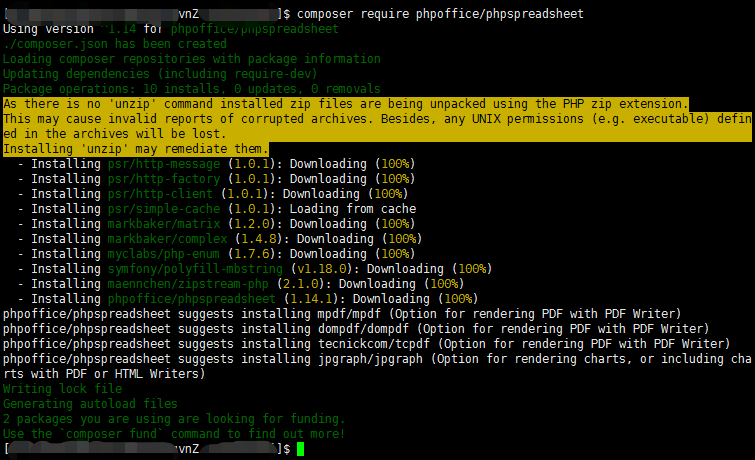This screenshot has width=755, height=460.
Task: Click package name markbaker/matrix
Action: click(164, 223)
